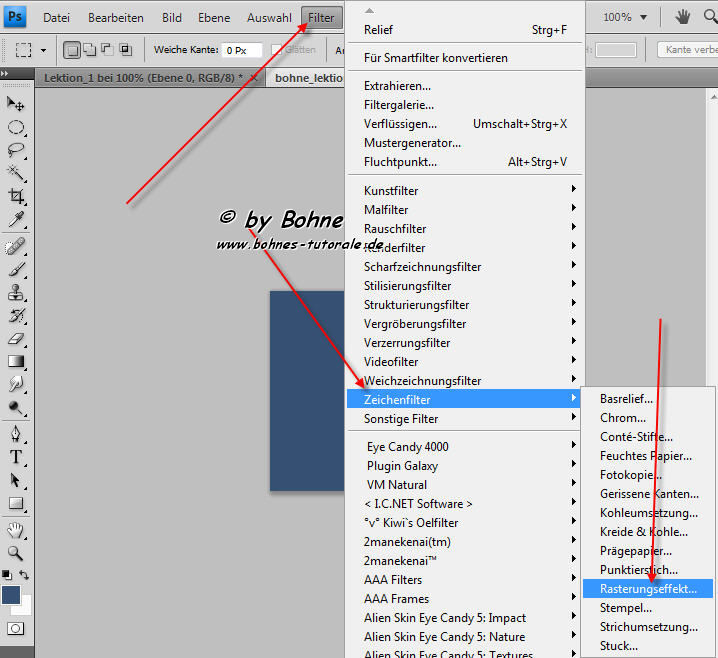Screen dimensions: 718x658
Task: Click Für Smartfilter konvertieren menu entry
Action: tap(435, 58)
